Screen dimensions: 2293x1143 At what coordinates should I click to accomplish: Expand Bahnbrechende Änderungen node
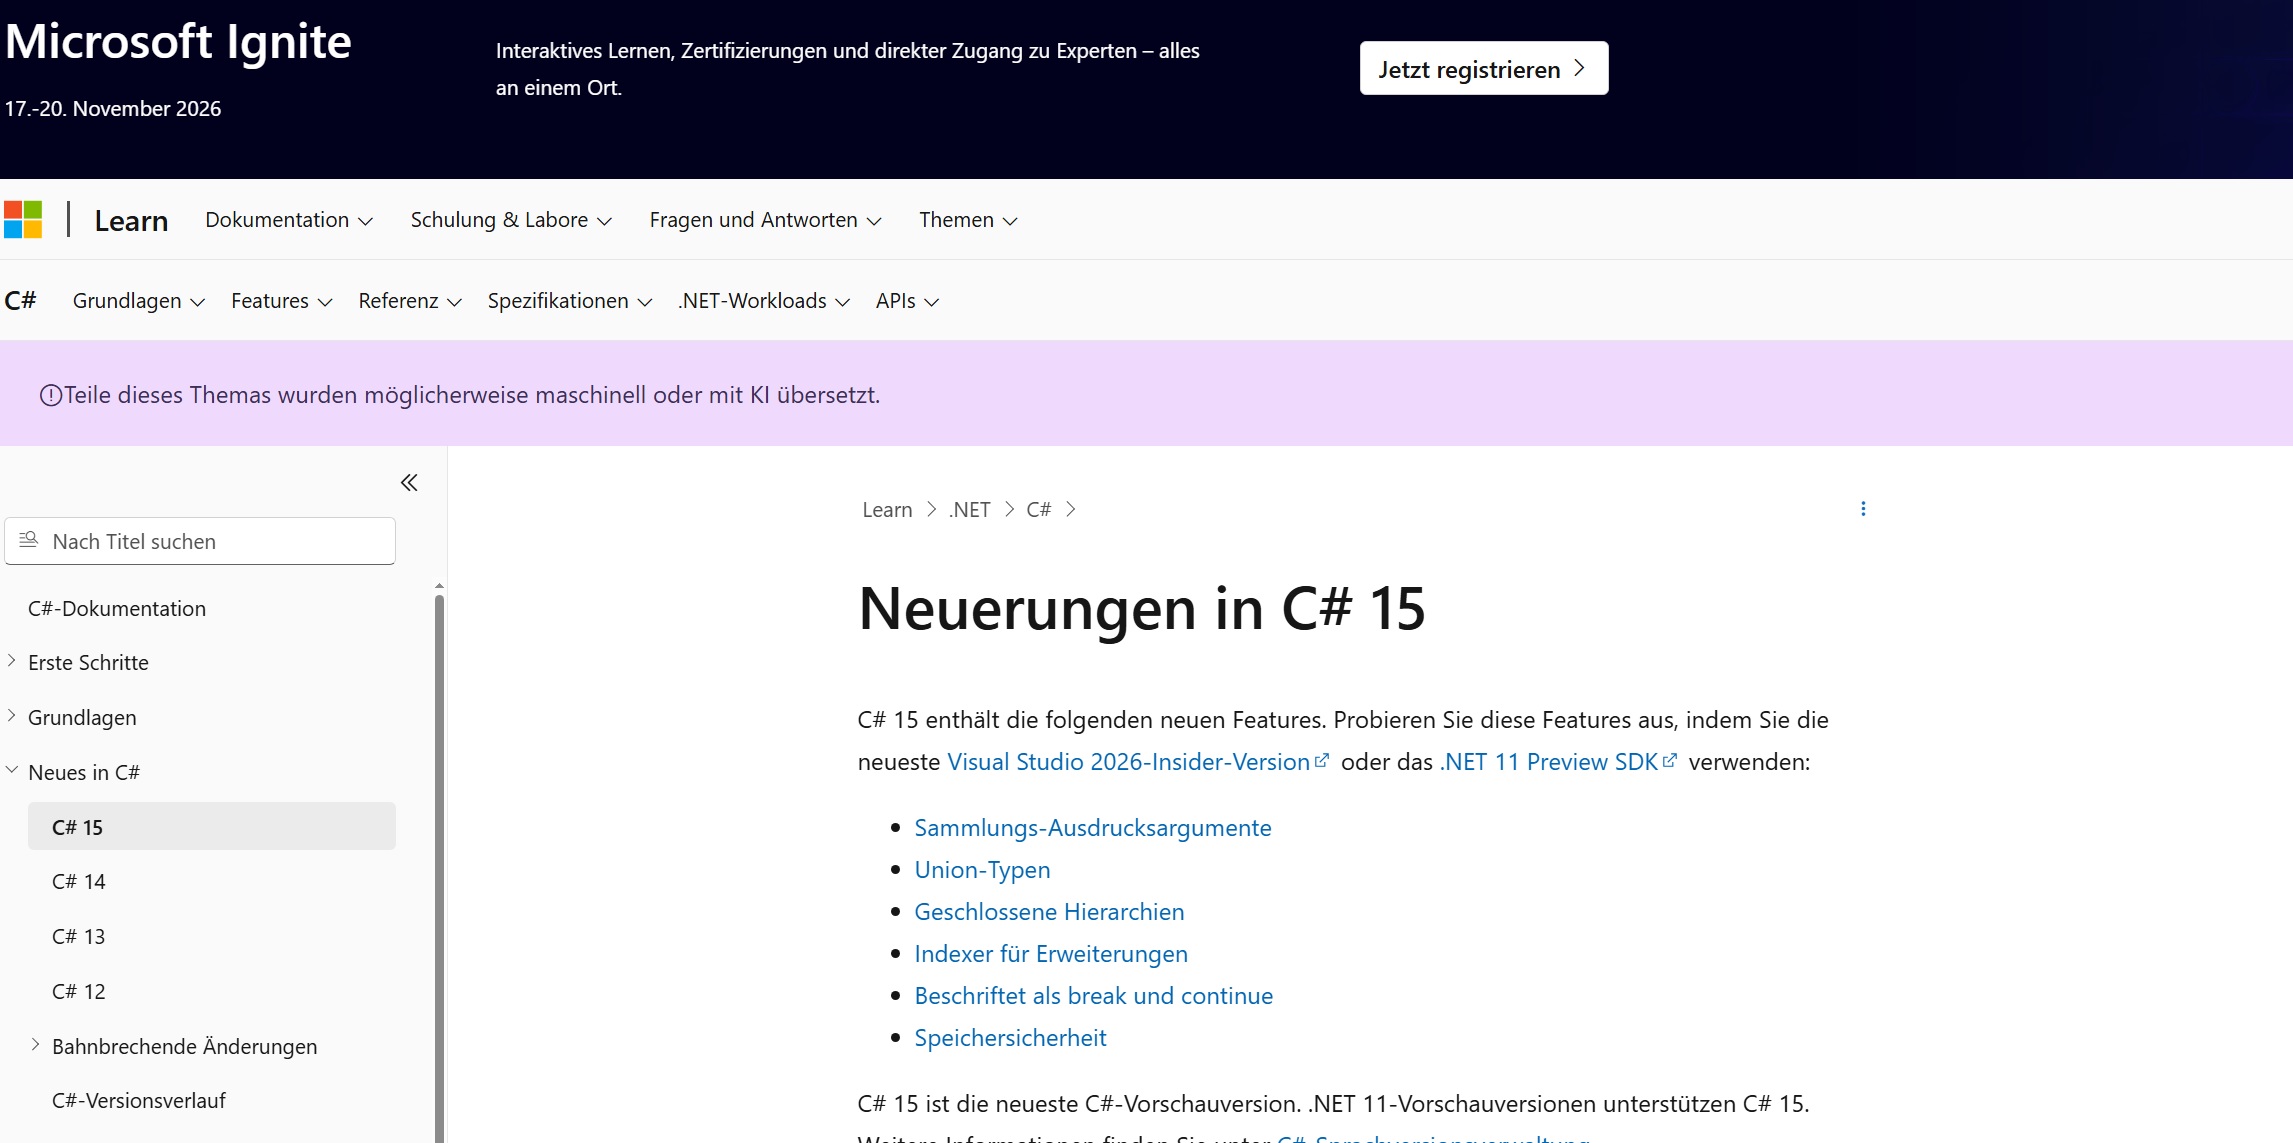[x=35, y=1045]
